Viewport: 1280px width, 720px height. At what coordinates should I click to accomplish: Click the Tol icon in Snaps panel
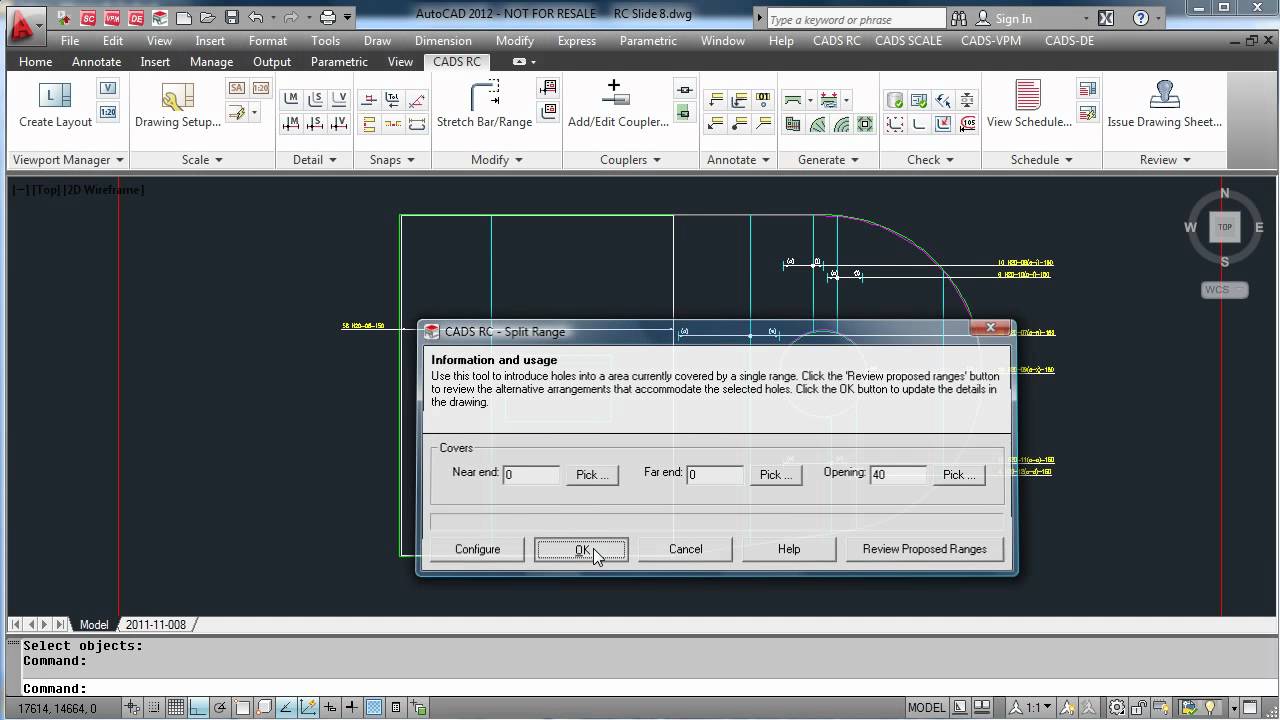coord(393,99)
